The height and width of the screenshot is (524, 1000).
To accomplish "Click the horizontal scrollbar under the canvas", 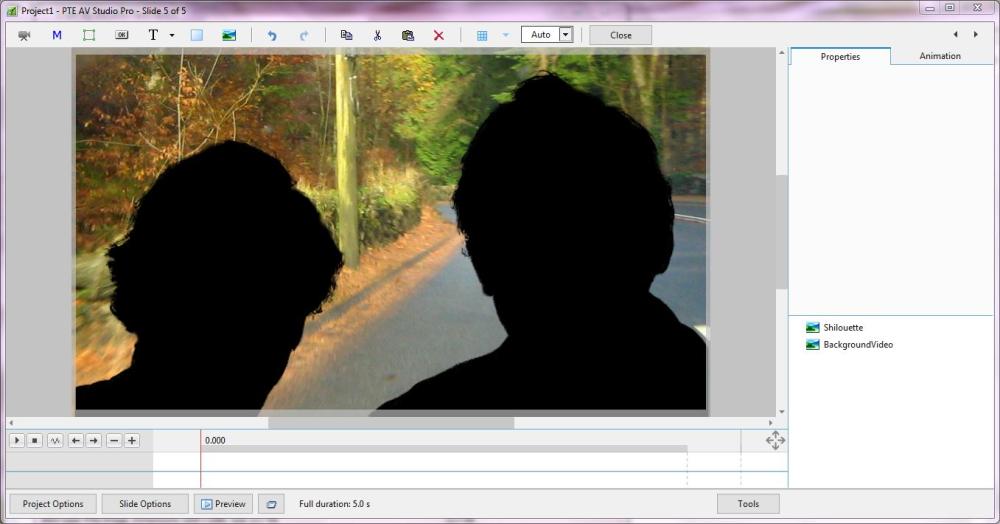I will click(x=390, y=423).
